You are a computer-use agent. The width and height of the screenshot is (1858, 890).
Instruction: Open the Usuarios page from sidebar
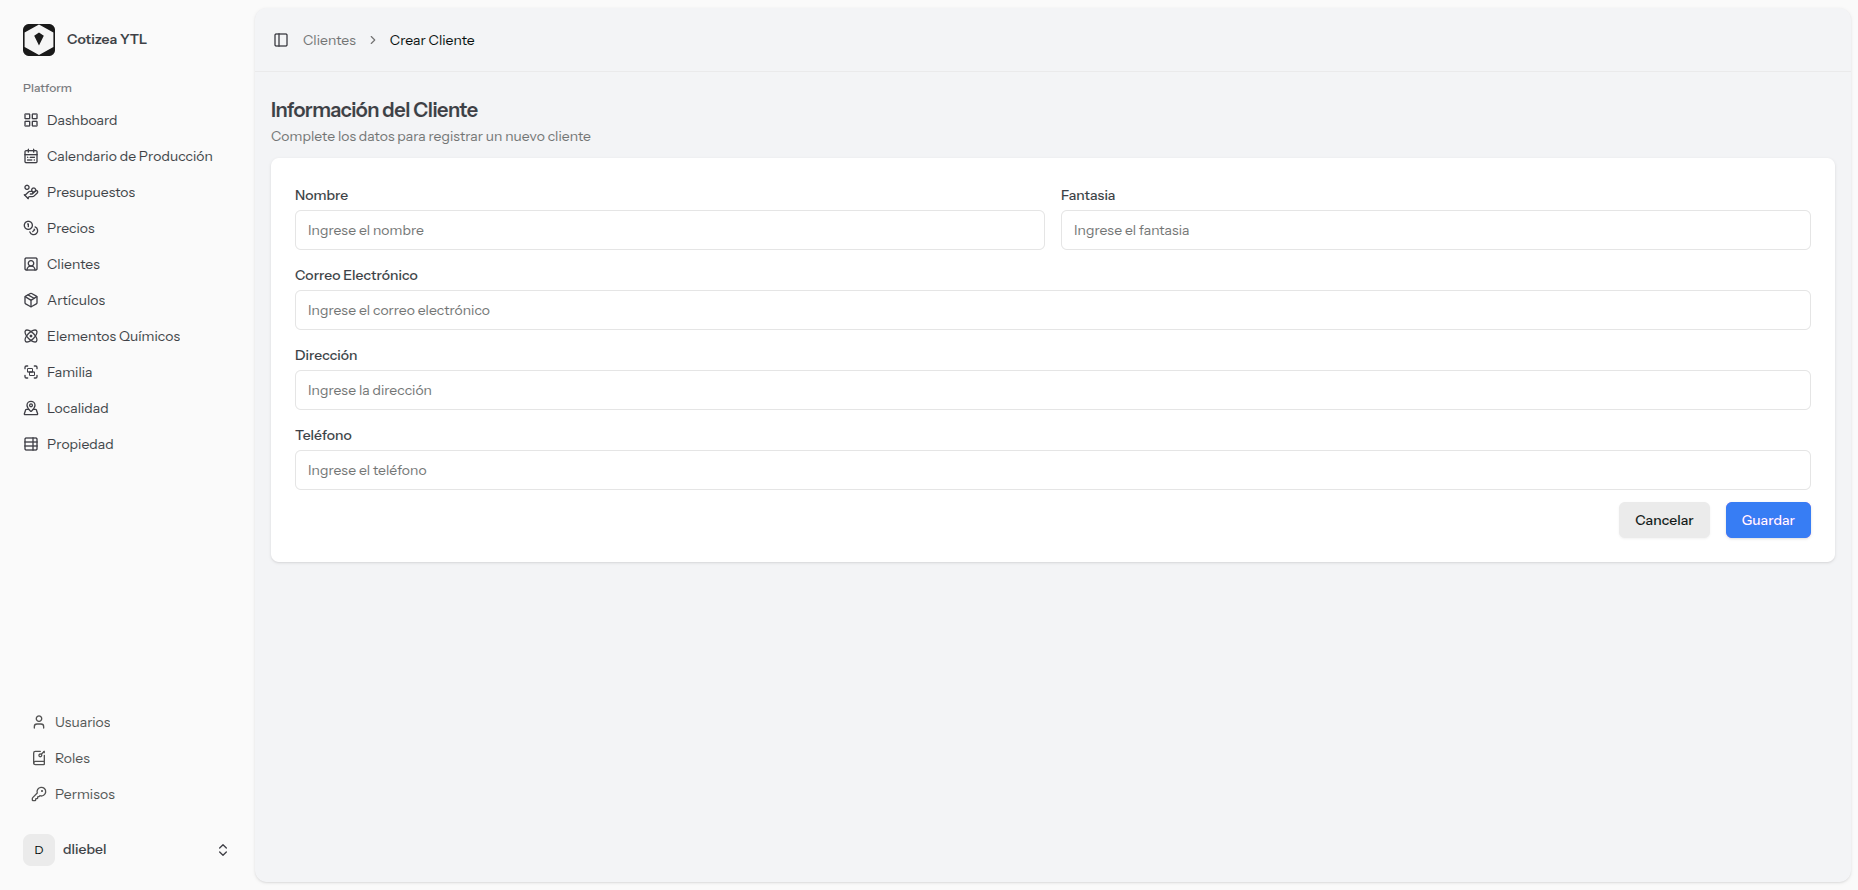pyautogui.click(x=82, y=722)
